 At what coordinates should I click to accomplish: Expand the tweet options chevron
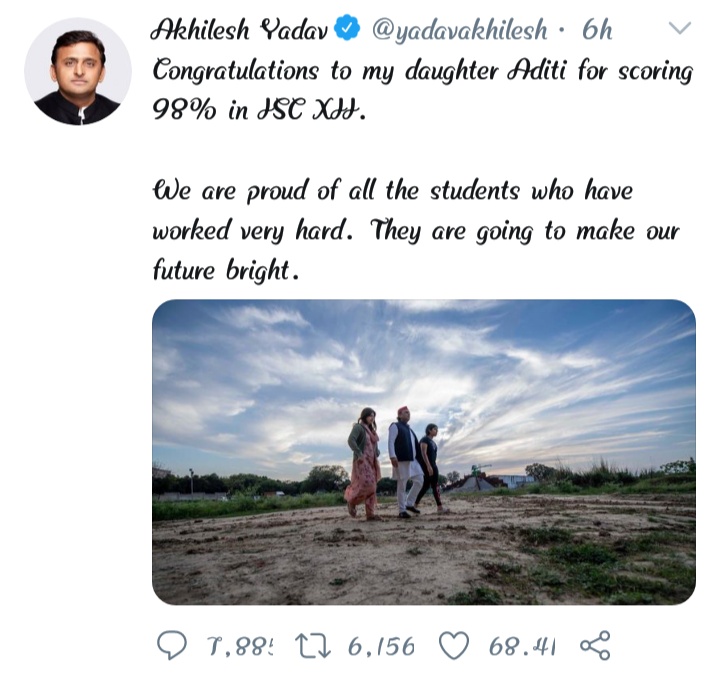click(x=680, y=28)
